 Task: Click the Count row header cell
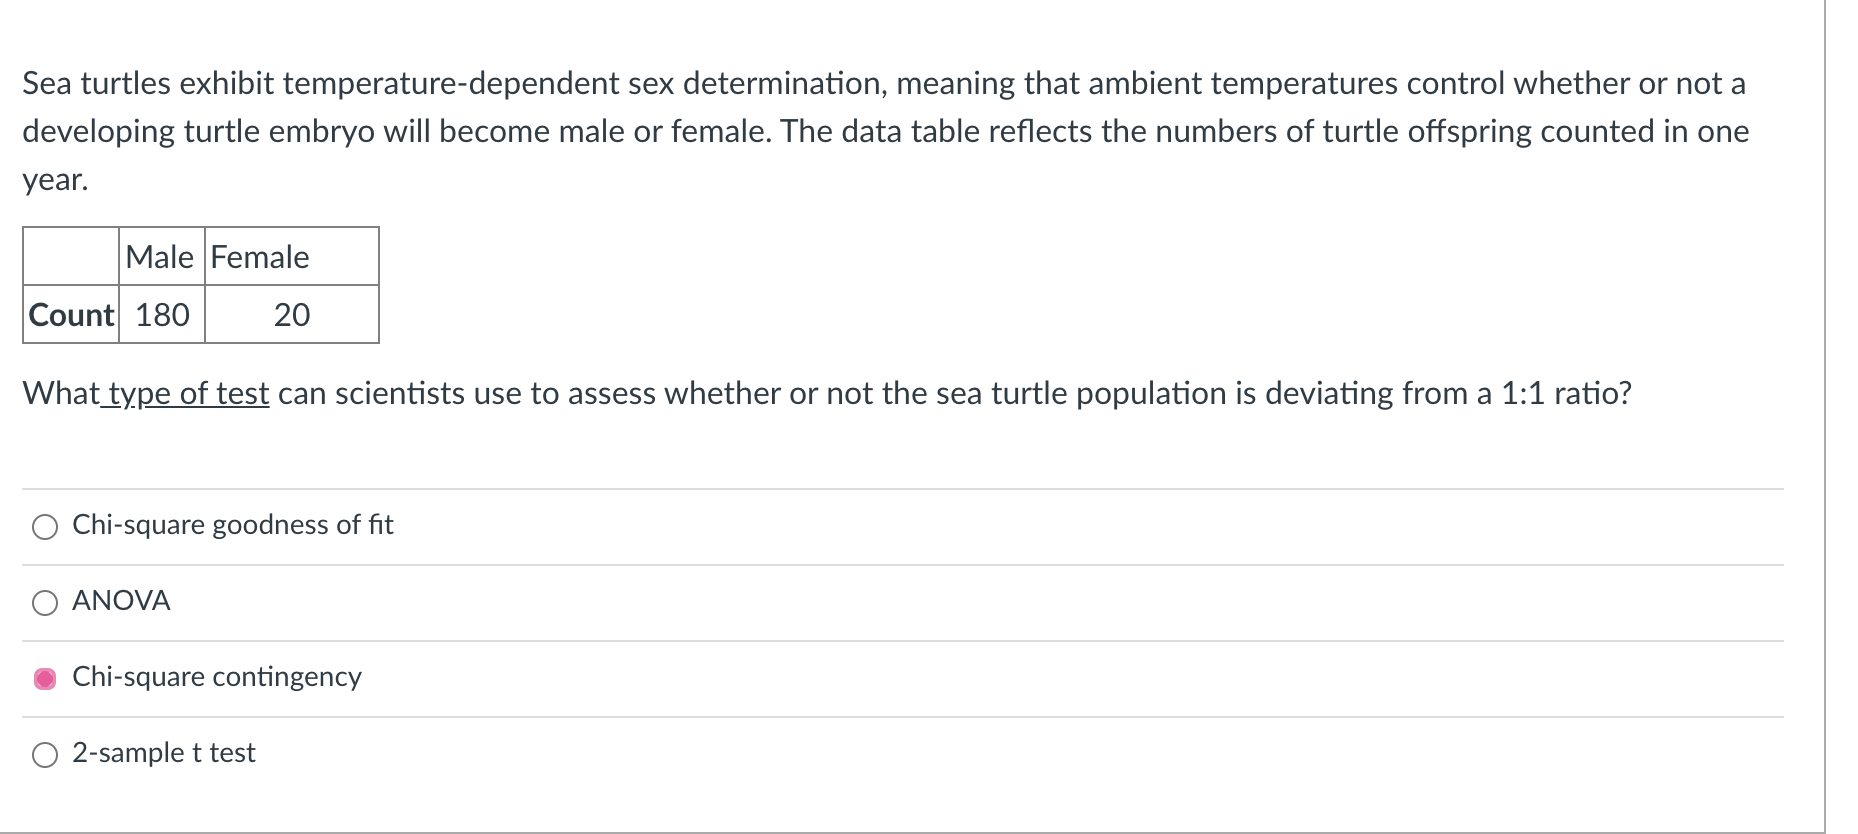click(x=71, y=315)
